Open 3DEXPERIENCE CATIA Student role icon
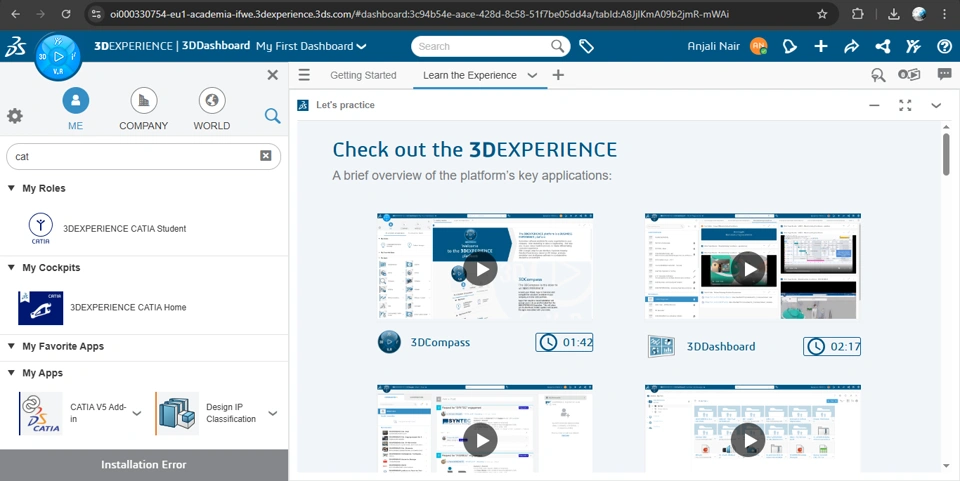This screenshot has width=960, height=481. pos(40,228)
